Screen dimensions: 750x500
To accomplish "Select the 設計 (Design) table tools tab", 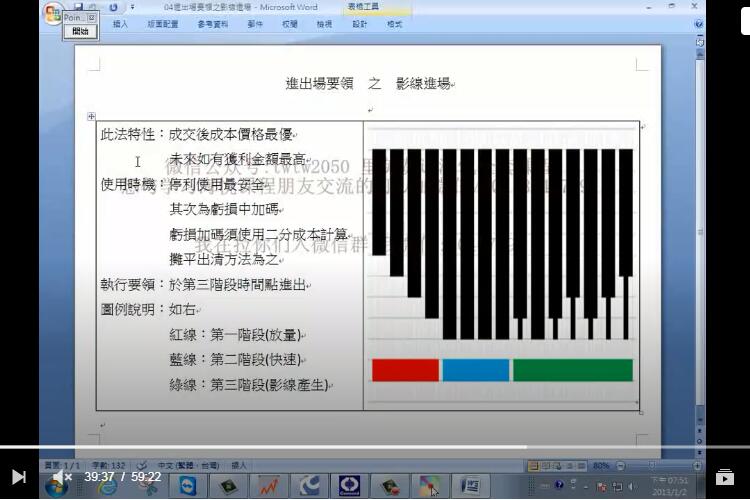I will point(360,24).
